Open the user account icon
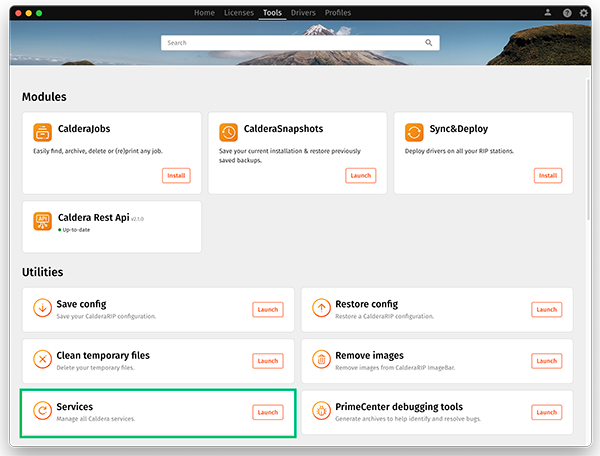This screenshot has width=600, height=456. point(548,13)
